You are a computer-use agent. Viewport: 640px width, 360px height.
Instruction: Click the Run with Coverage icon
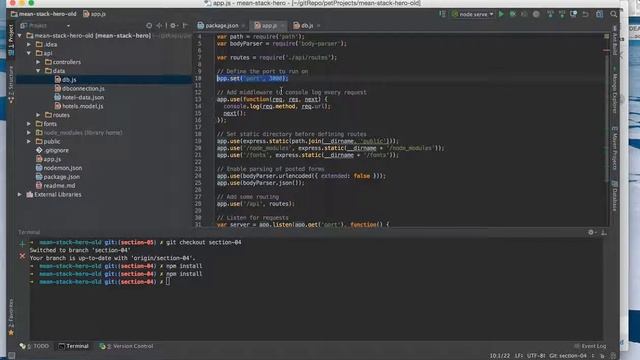click(524, 14)
